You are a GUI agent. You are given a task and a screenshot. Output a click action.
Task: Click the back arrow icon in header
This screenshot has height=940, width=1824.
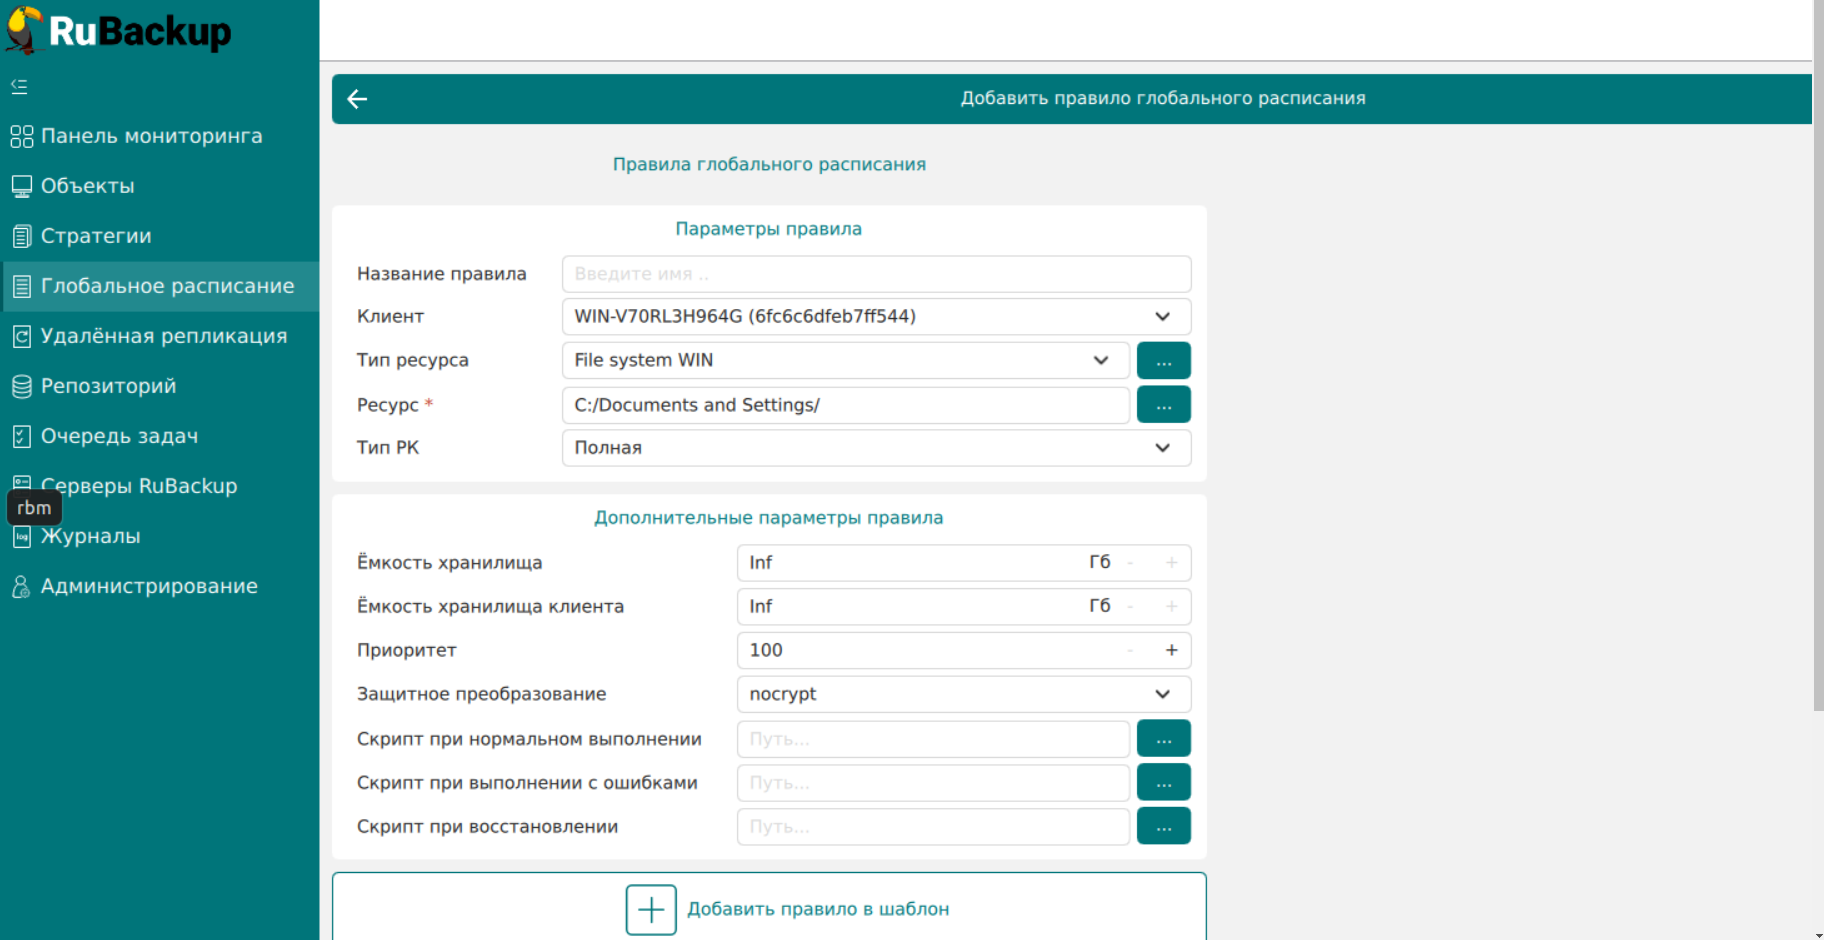point(357,99)
